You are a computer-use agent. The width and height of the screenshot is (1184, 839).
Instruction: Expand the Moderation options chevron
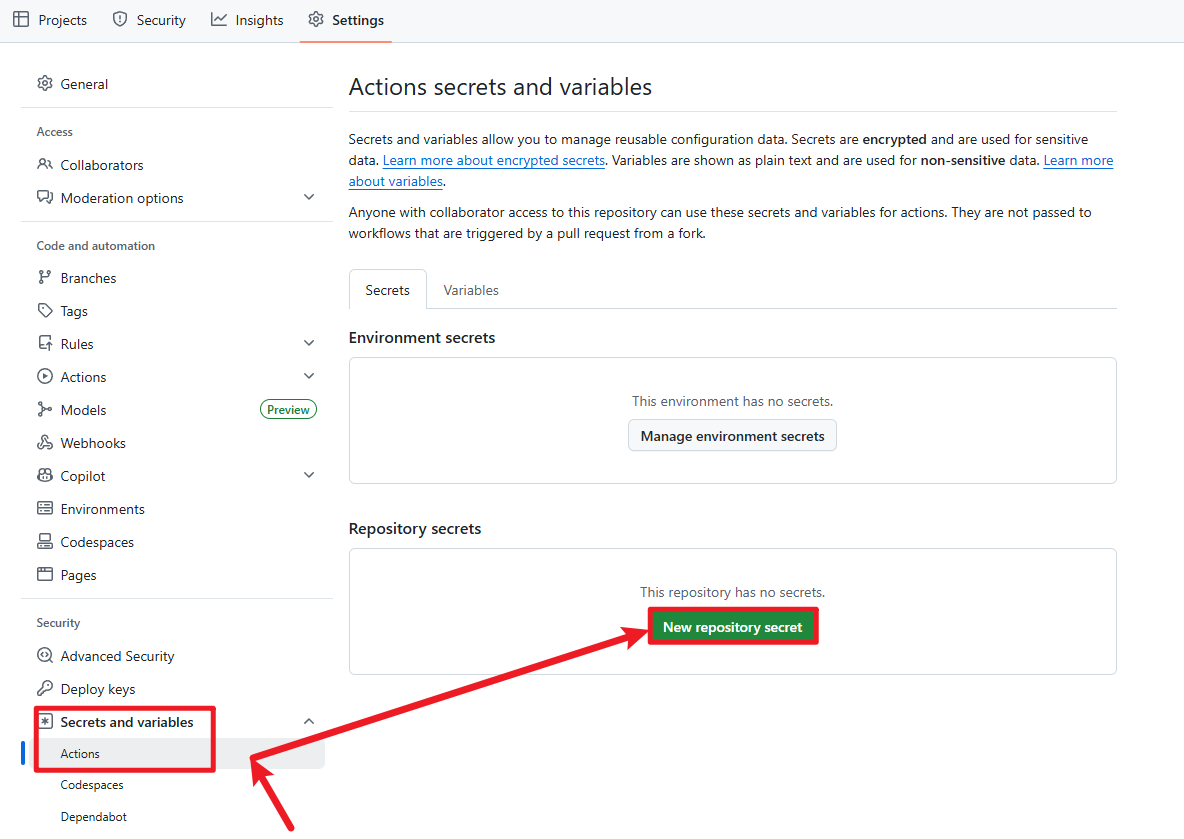click(309, 197)
